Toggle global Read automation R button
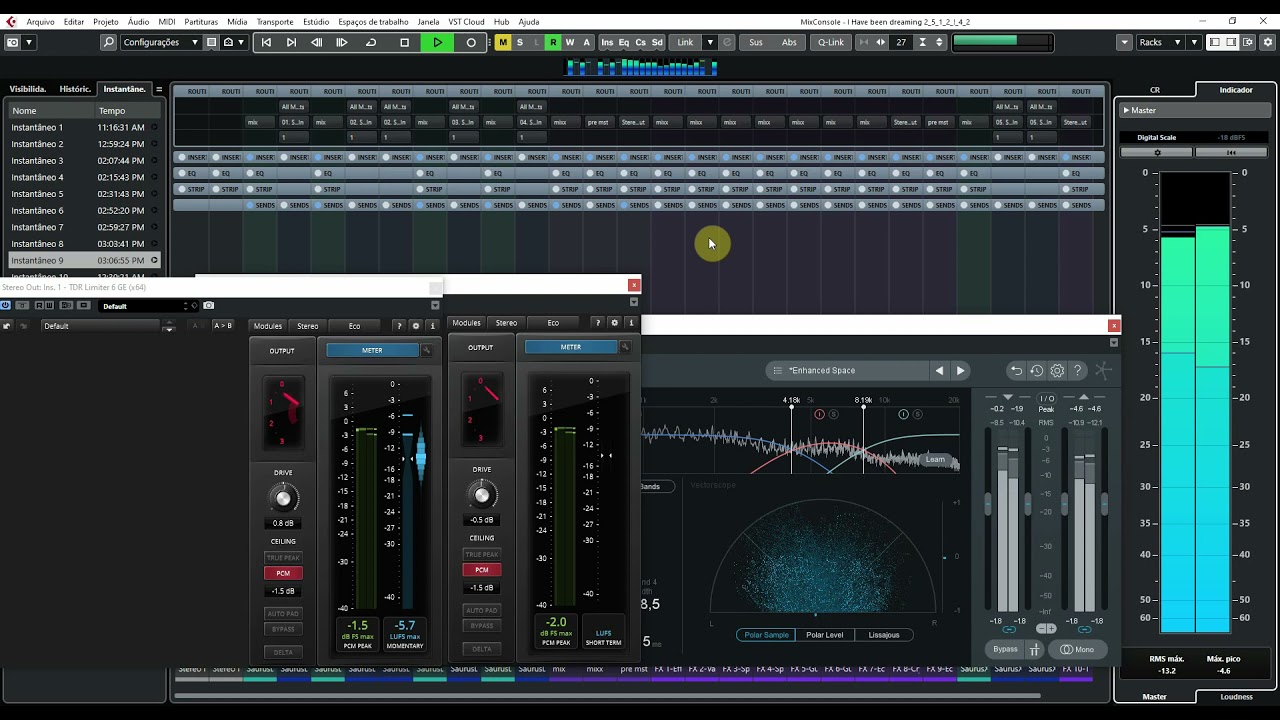This screenshot has height=720, width=1280. [553, 42]
